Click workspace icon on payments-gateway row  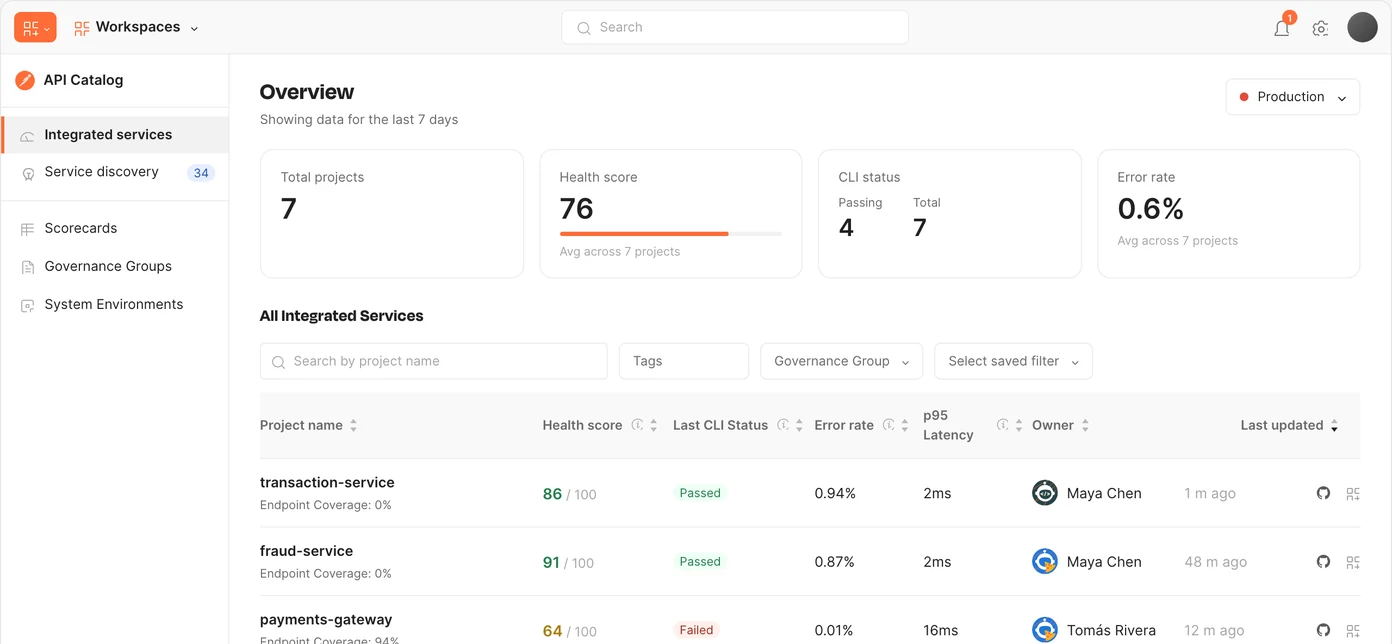1353,630
